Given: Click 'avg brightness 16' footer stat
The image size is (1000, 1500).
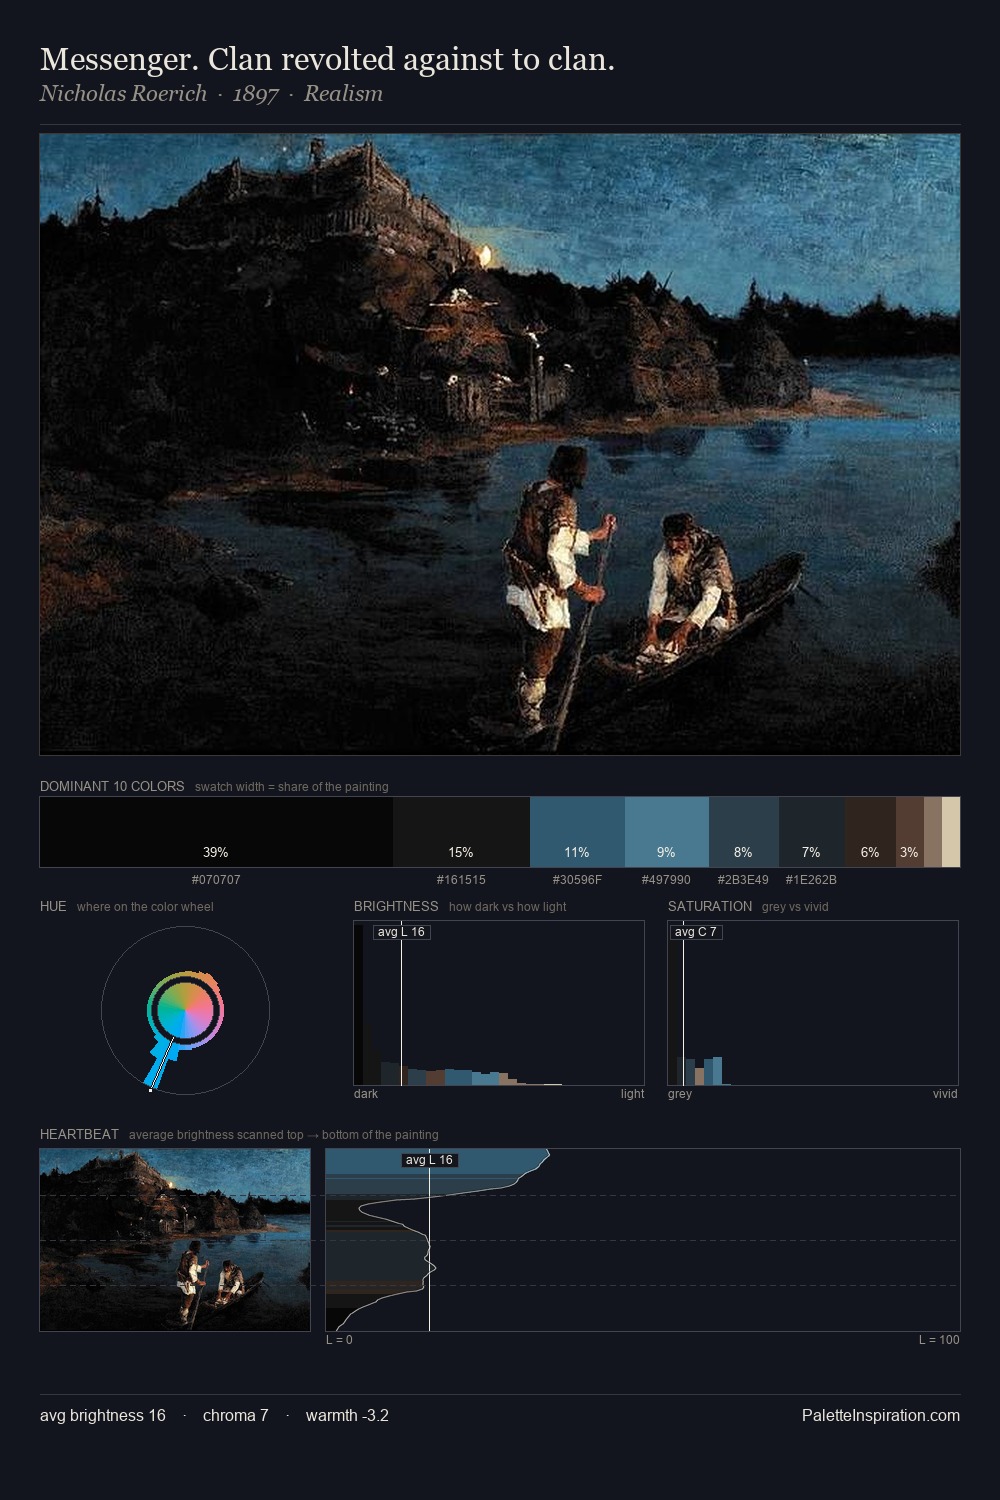Looking at the screenshot, I should [x=103, y=1415].
